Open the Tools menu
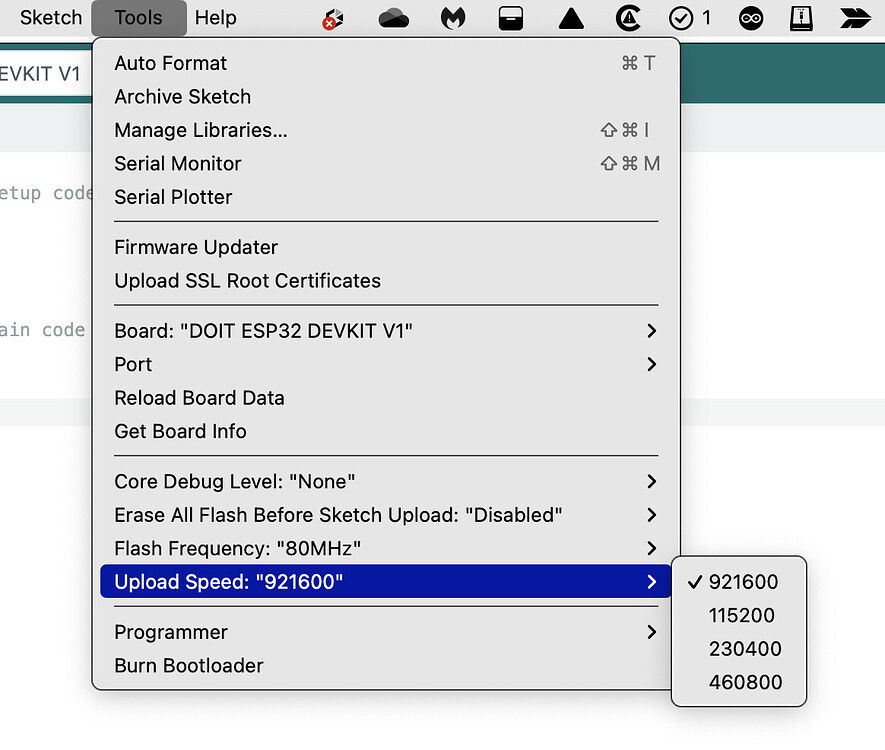885x750 pixels. click(x=138, y=17)
